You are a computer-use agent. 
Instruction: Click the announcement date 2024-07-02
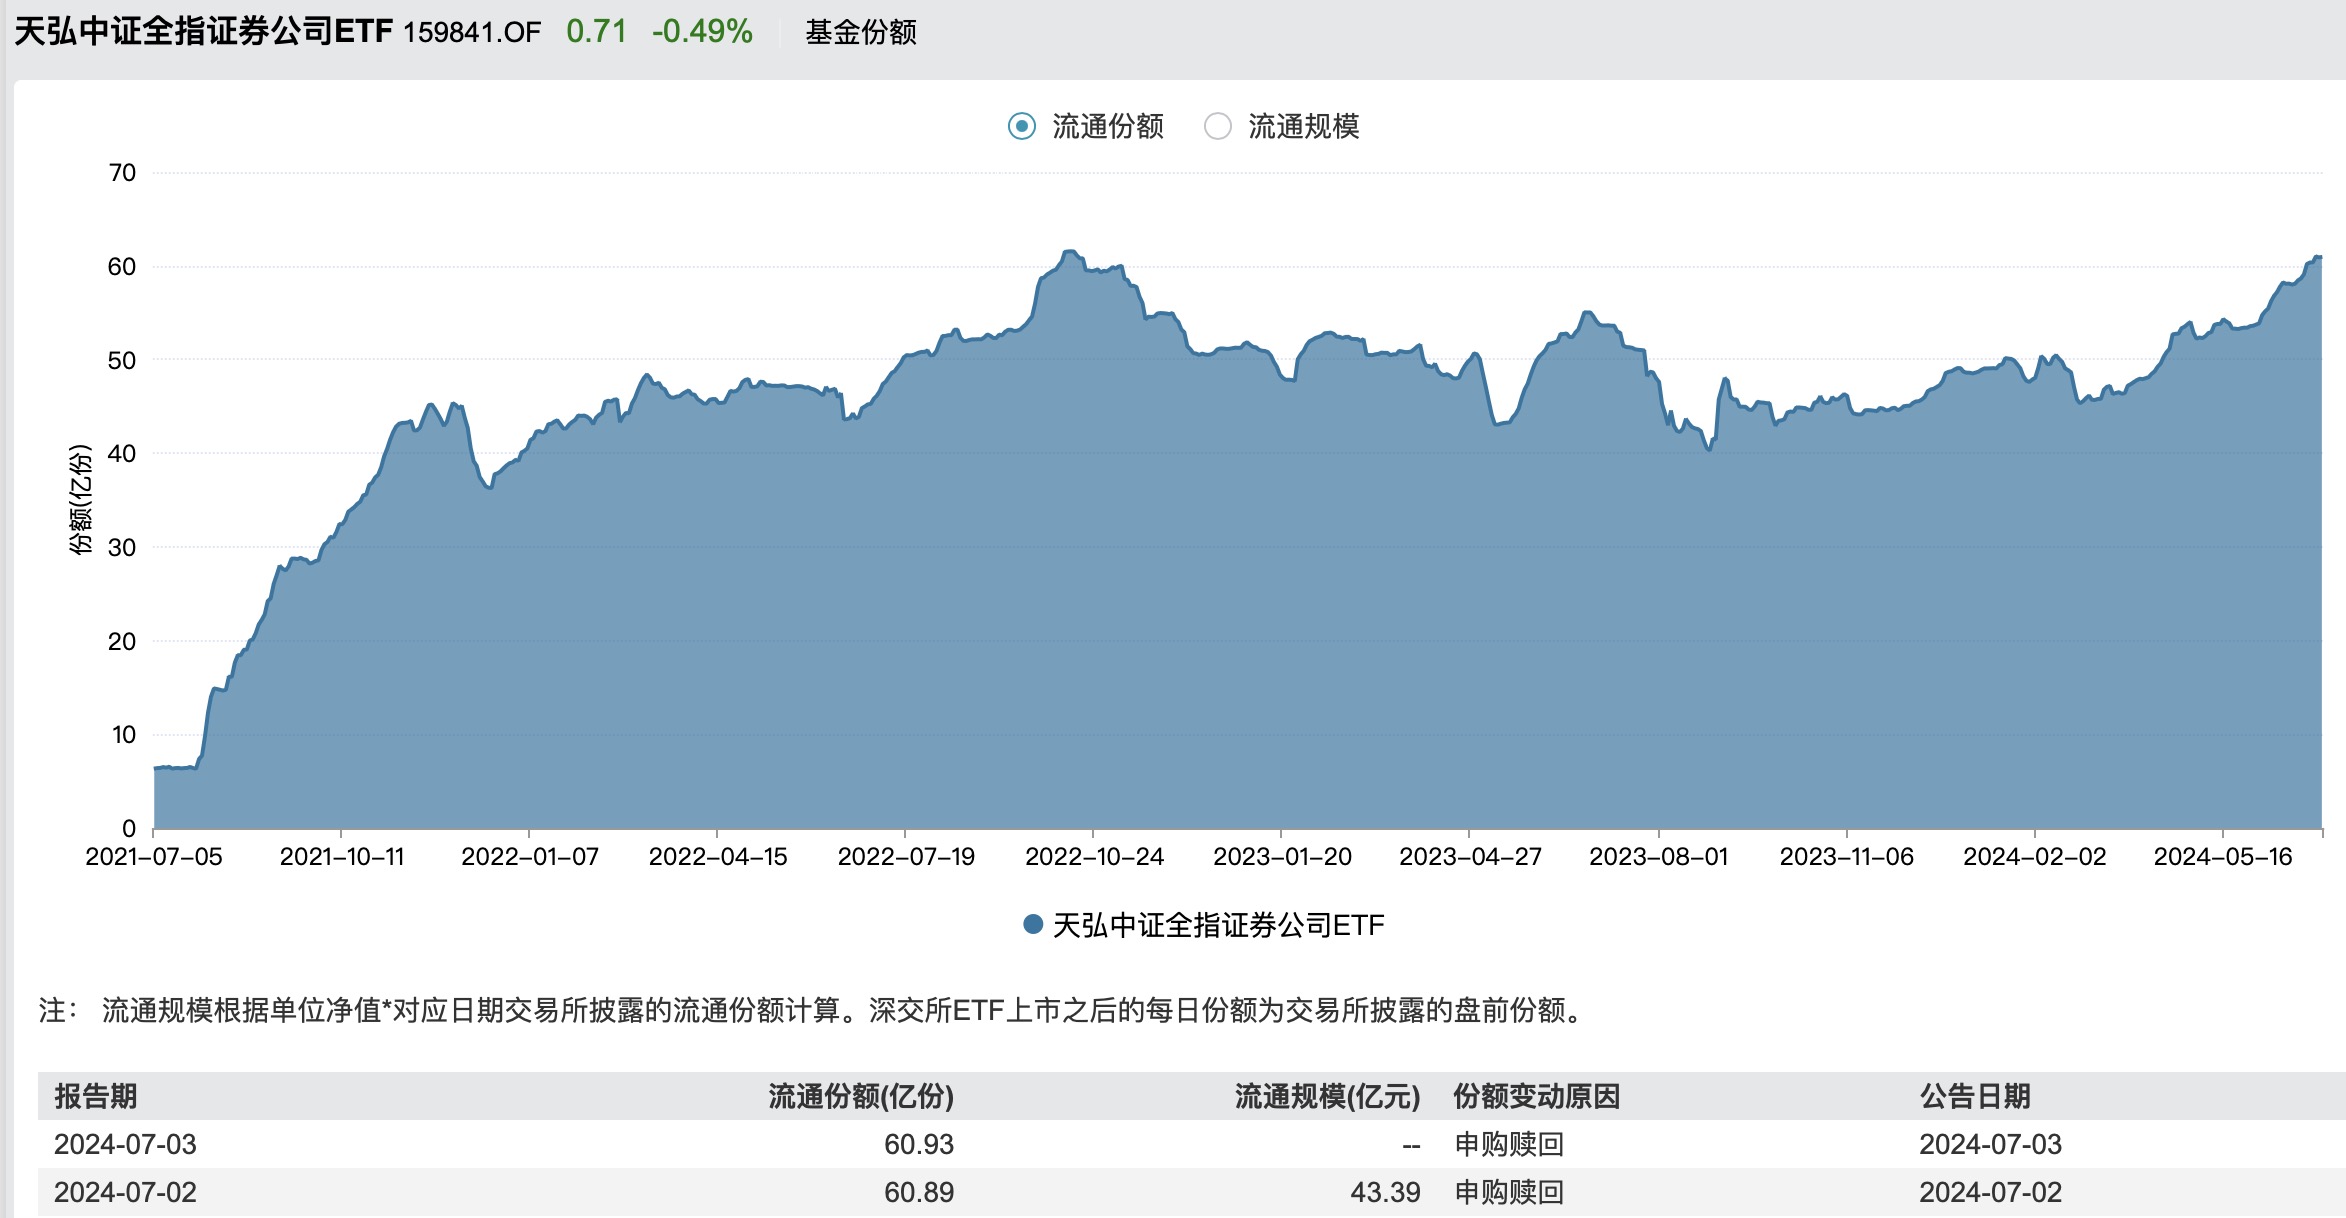click(1990, 1192)
